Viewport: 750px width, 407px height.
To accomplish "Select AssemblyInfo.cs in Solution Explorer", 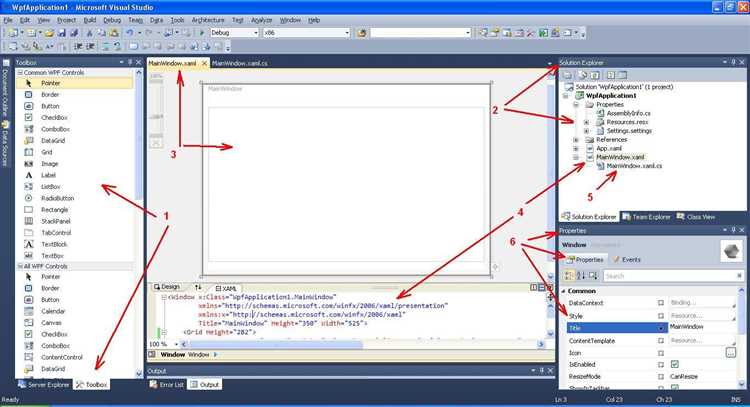I will (628, 114).
